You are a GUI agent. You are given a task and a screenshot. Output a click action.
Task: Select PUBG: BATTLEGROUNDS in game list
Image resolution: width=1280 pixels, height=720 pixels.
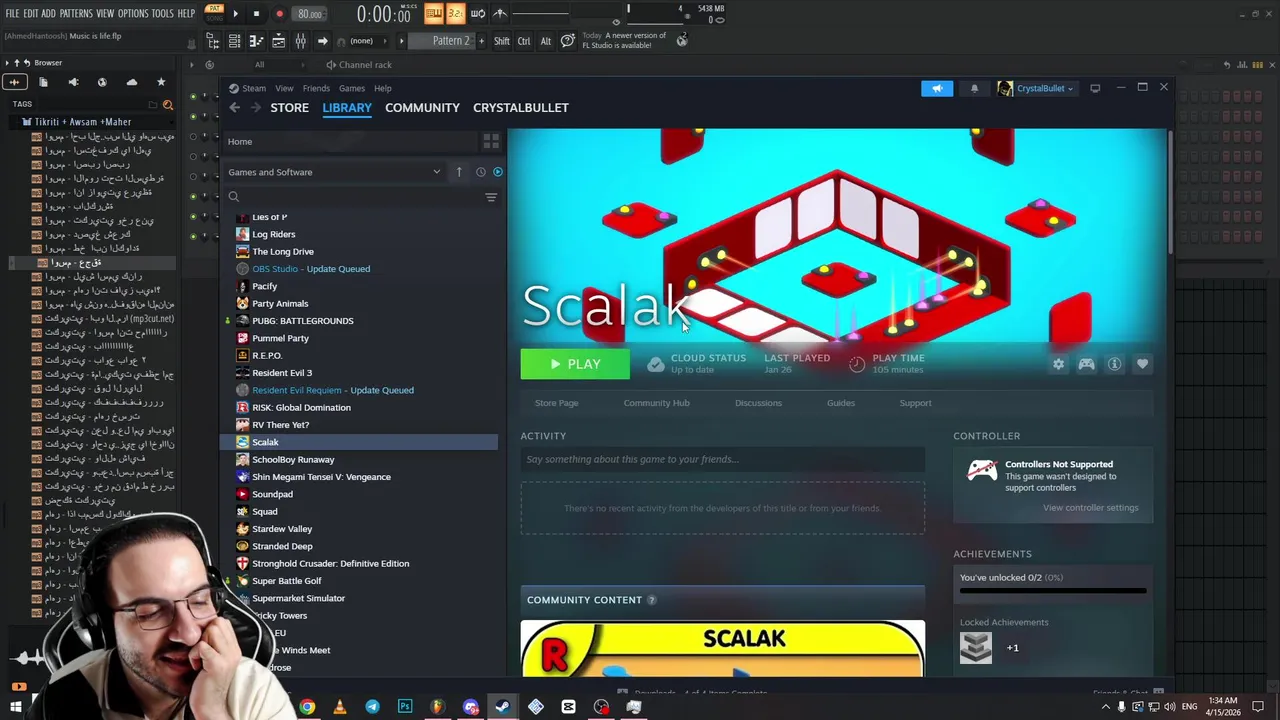302,321
